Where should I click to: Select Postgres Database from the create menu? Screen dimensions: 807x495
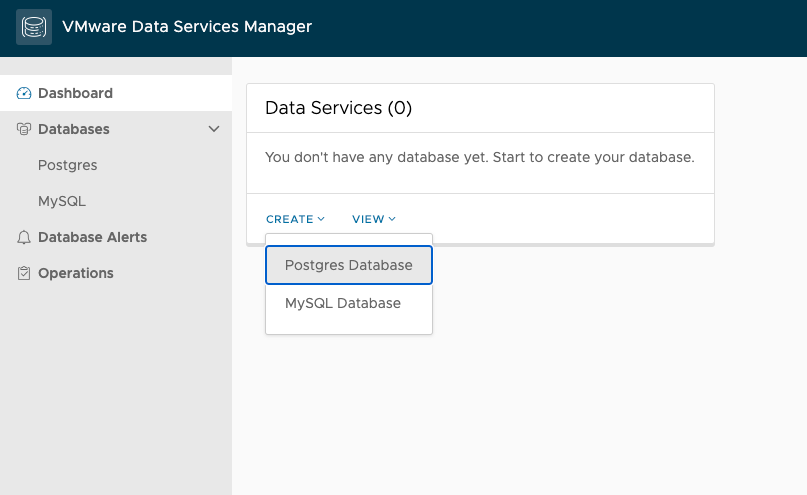(x=349, y=265)
